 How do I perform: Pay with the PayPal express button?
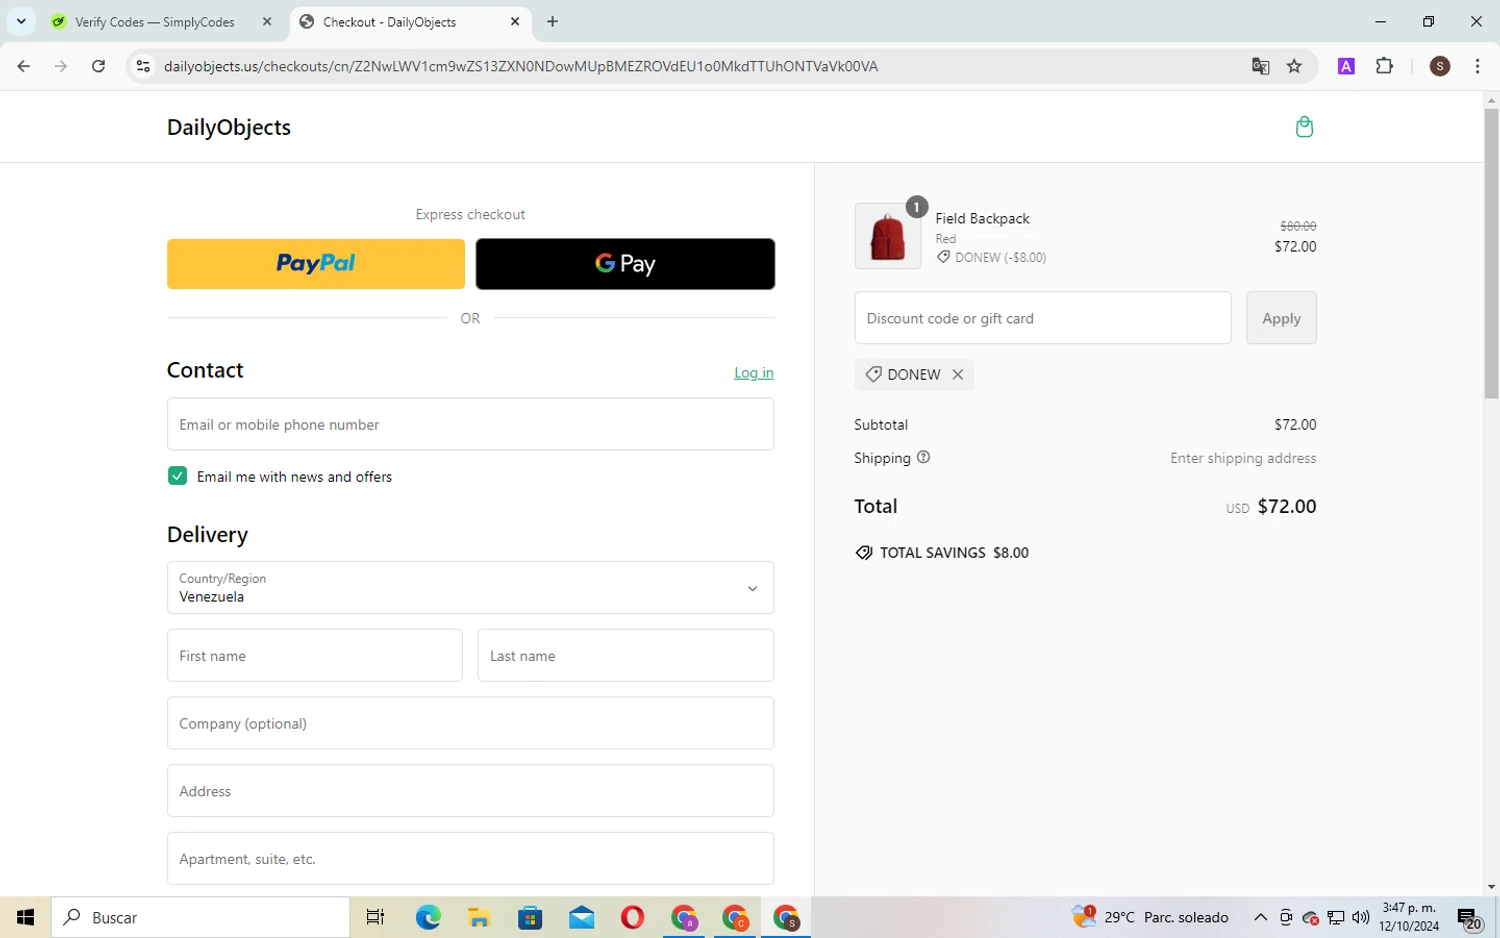[316, 264]
